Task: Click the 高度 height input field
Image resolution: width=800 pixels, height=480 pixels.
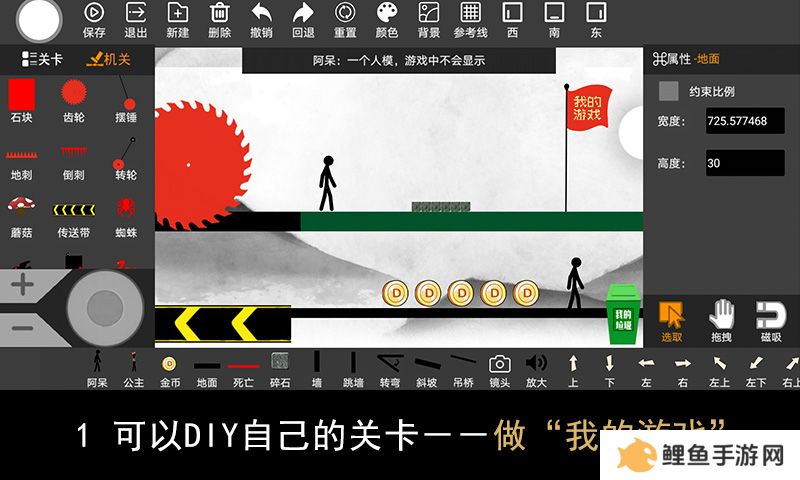Action: click(x=745, y=163)
